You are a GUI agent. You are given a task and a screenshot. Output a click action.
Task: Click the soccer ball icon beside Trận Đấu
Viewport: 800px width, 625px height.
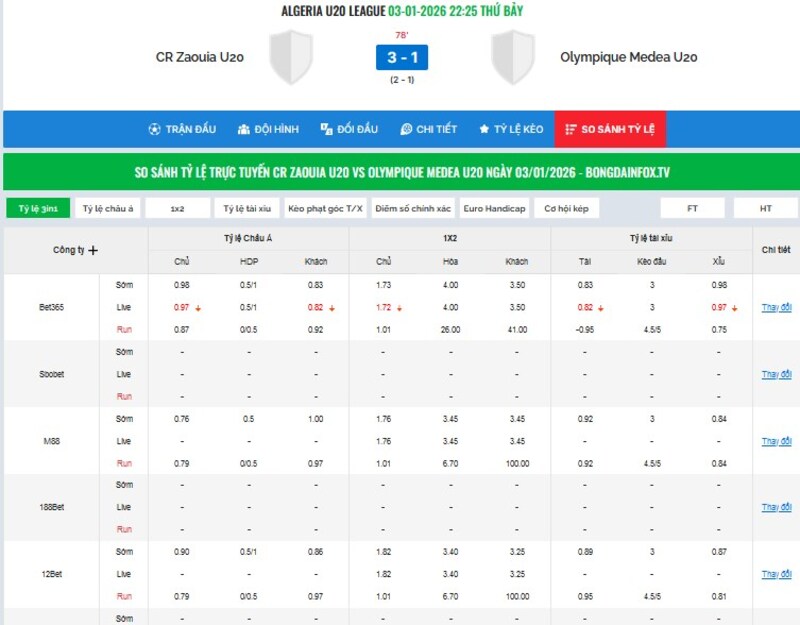click(154, 130)
